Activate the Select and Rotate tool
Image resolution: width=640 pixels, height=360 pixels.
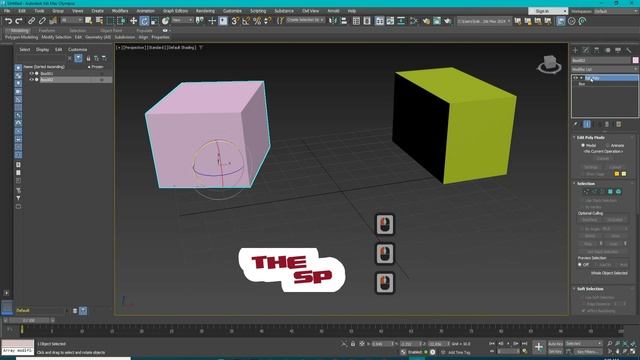[x=144, y=21]
